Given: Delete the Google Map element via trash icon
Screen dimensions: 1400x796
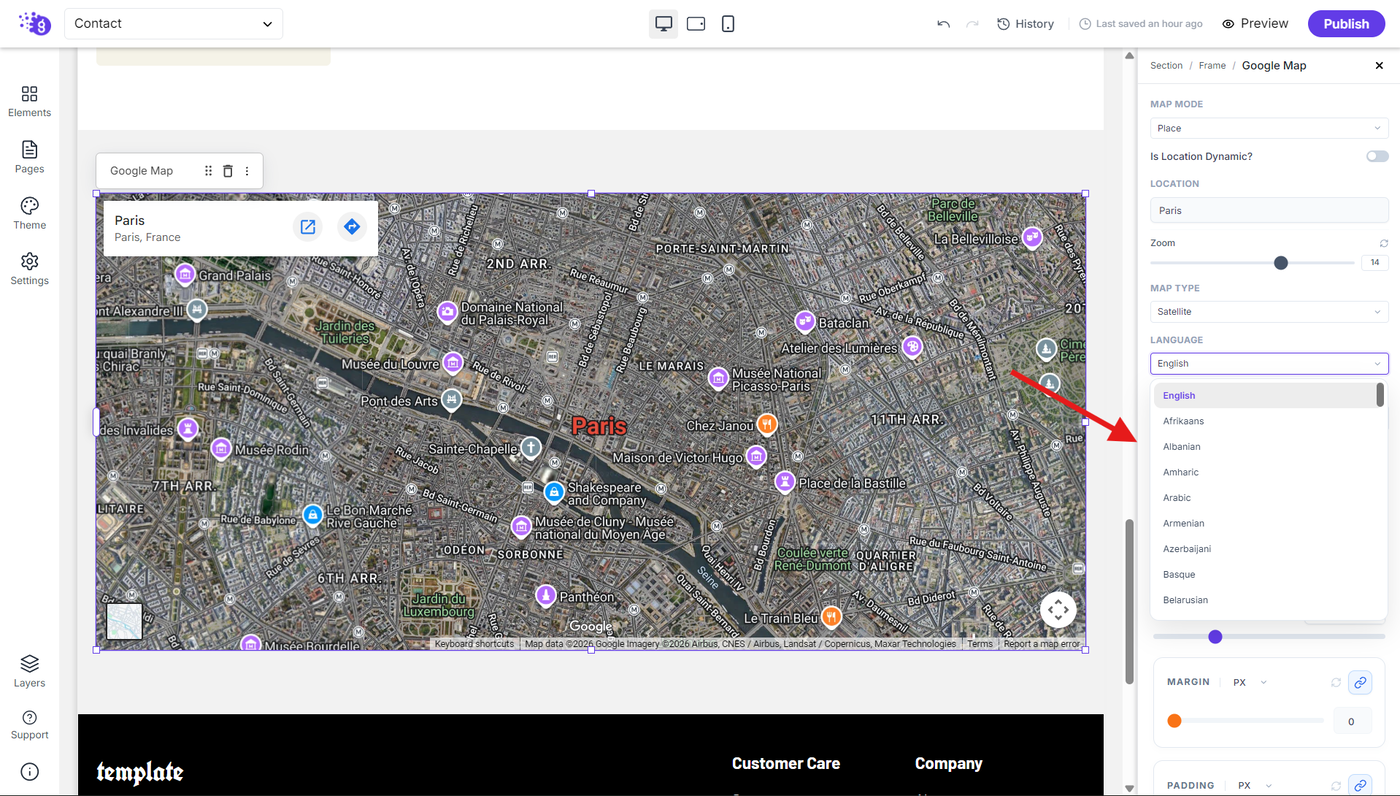Looking at the screenshot, I should [x=227, y=171].
